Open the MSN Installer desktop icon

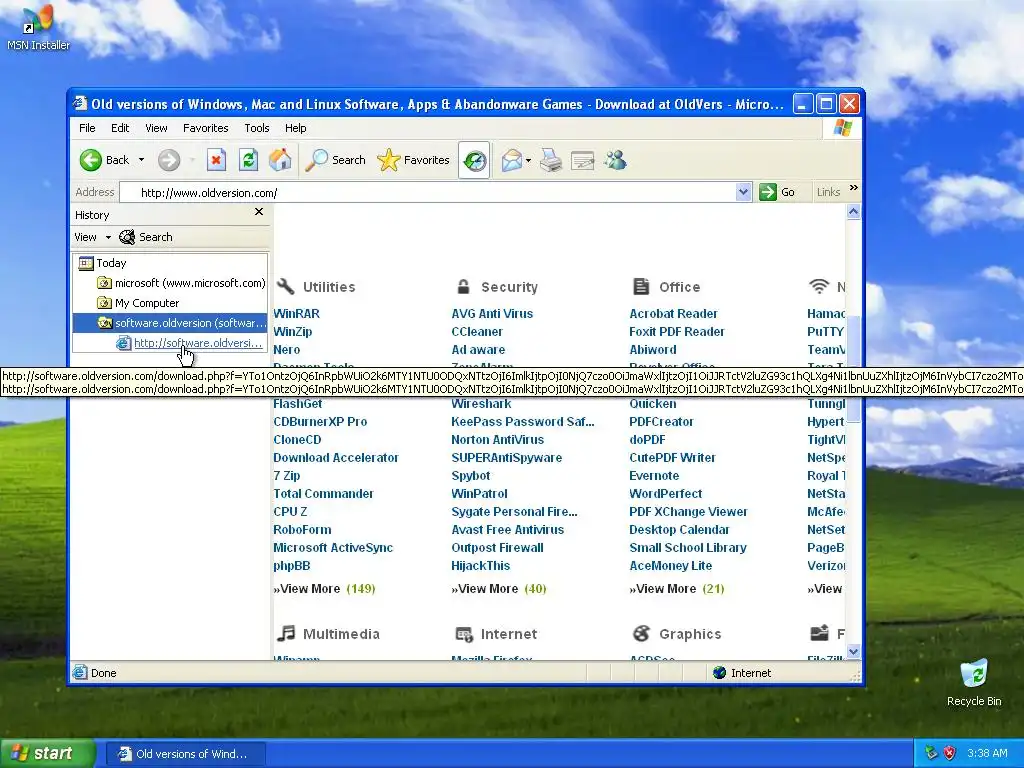pos(38,28)
